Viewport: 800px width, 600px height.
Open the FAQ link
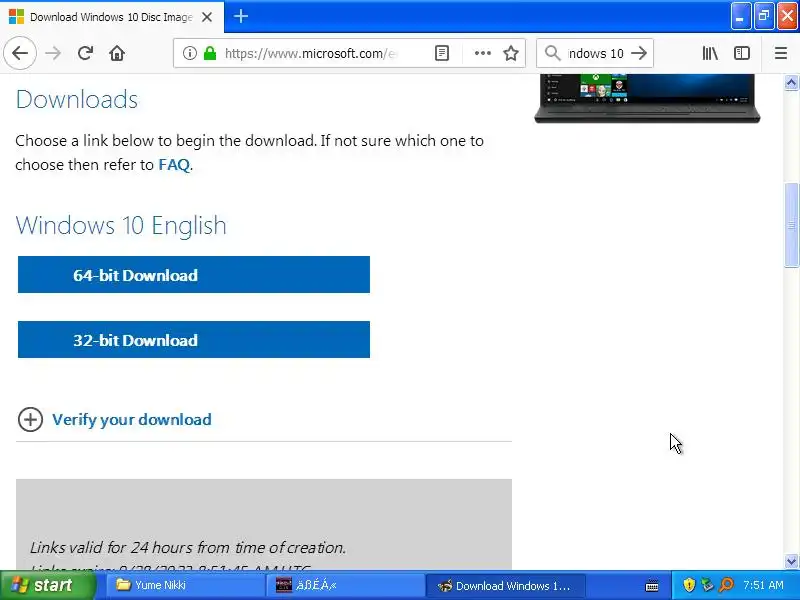174,165
